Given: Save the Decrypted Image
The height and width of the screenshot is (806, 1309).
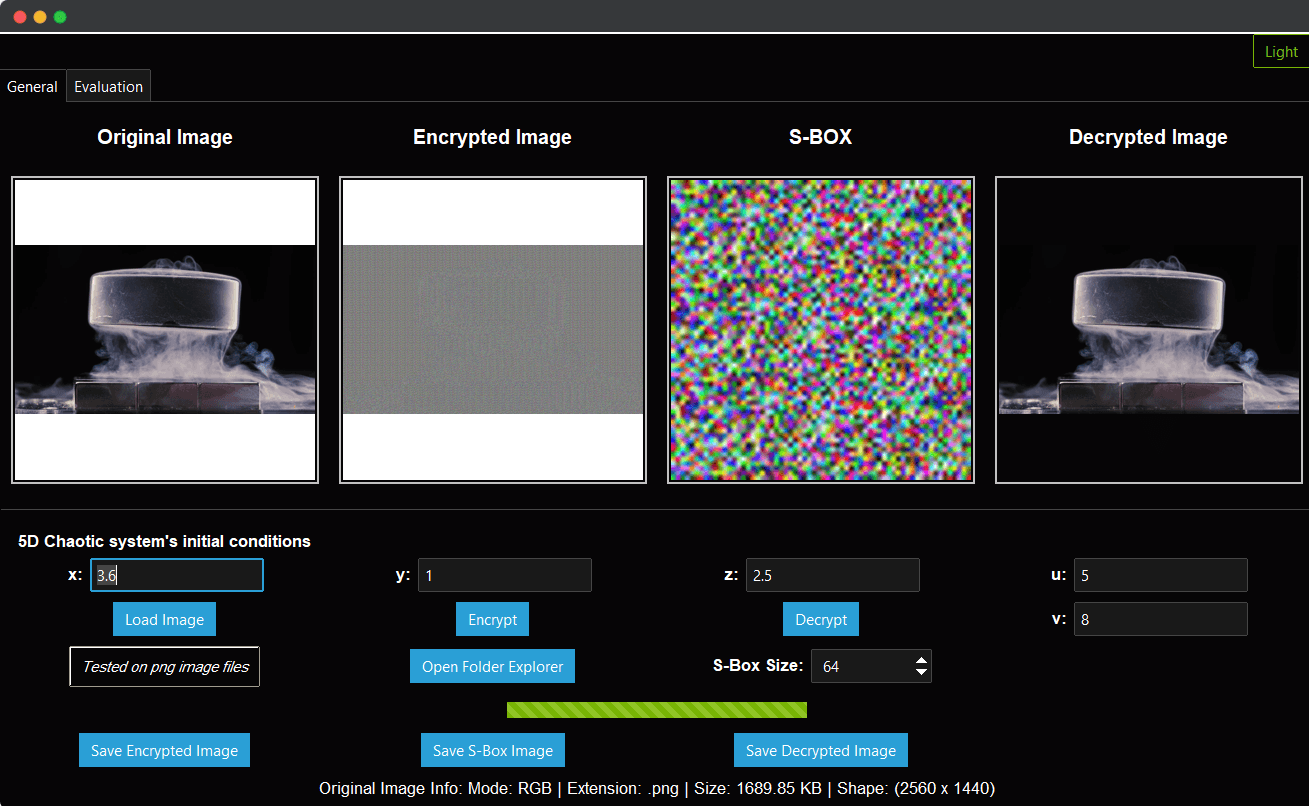Looking at the screenshot, I should 820,750.
